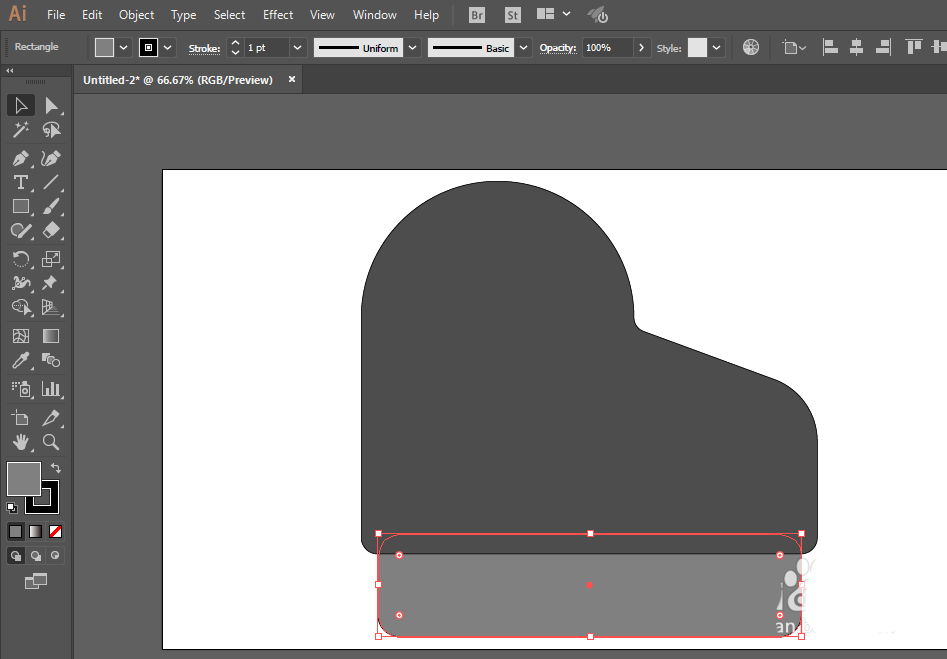The image size is (947, 659).
Task: Select the Hand tool
Action: coord(21,442)
